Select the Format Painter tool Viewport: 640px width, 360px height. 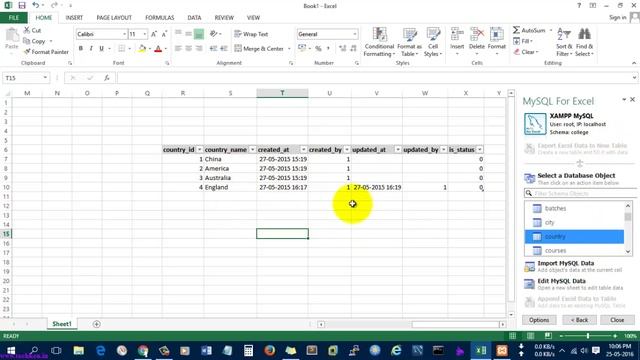[x=46, y=52]
